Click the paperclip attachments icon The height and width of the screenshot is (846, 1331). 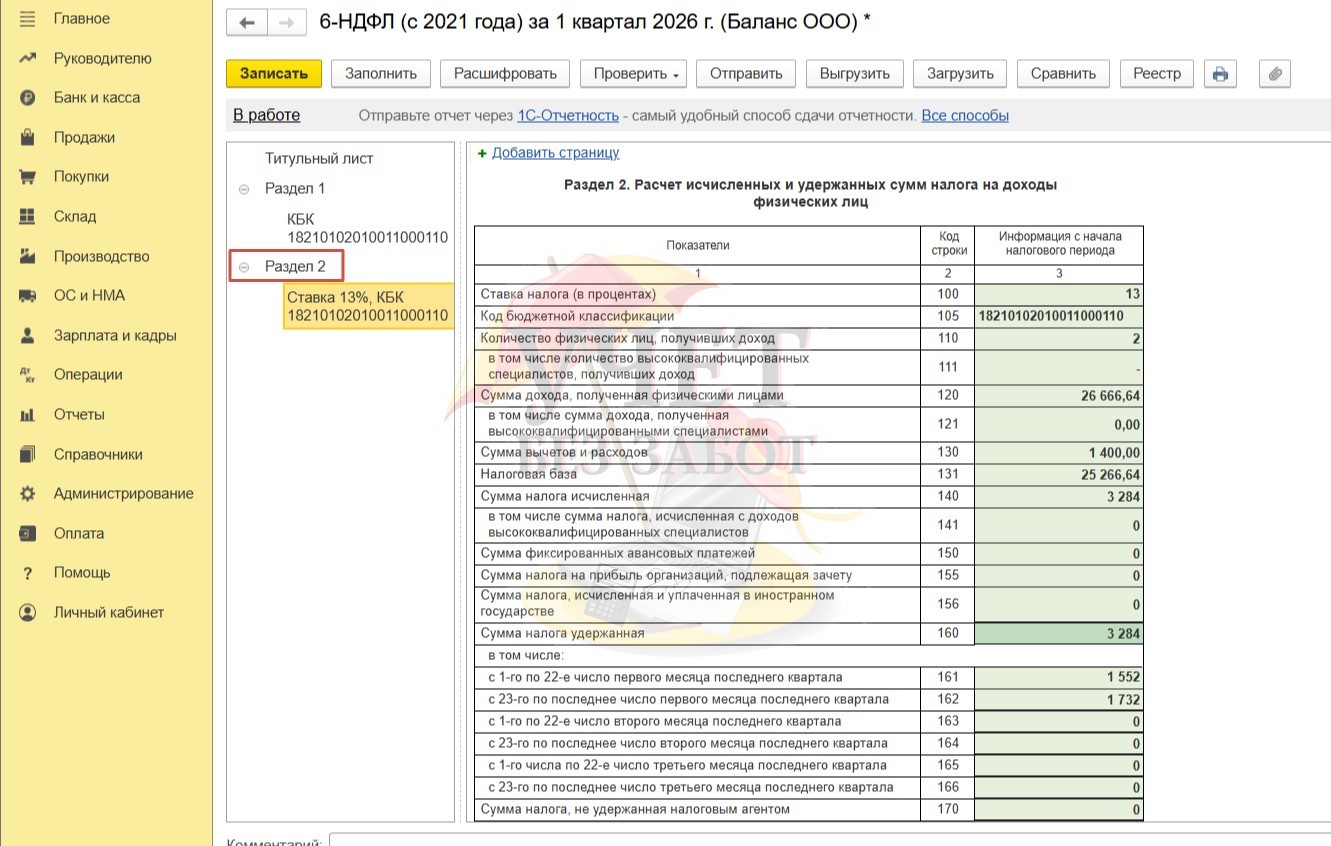pyautogui.click(x=1275, y=74)
